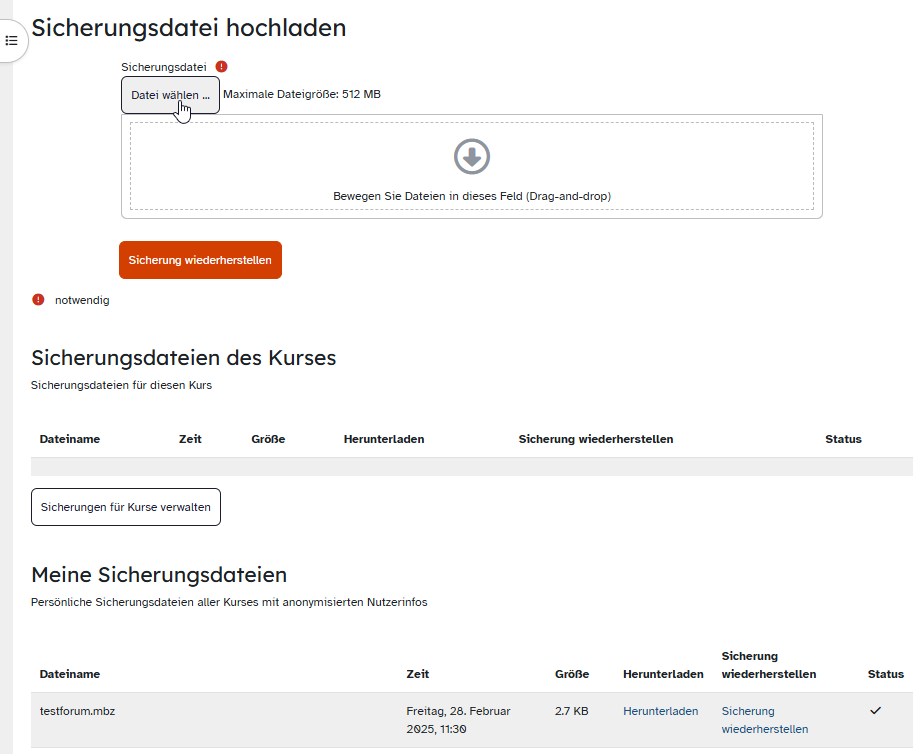Restore testforum.mbz via Sicherung wiederherstellen link
Image resolution: width=920 pixels, height=754 pixels.
(765, 720)
